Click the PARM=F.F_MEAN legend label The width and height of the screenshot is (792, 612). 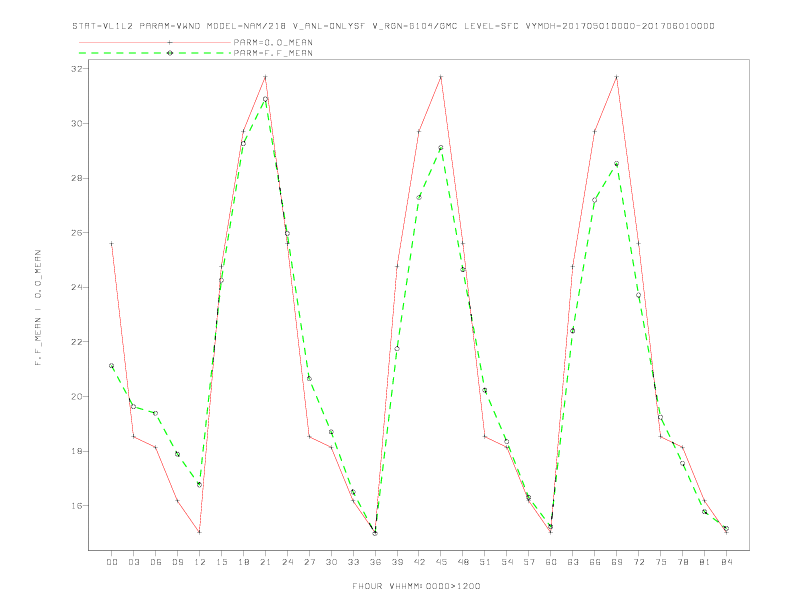point(273,53)
